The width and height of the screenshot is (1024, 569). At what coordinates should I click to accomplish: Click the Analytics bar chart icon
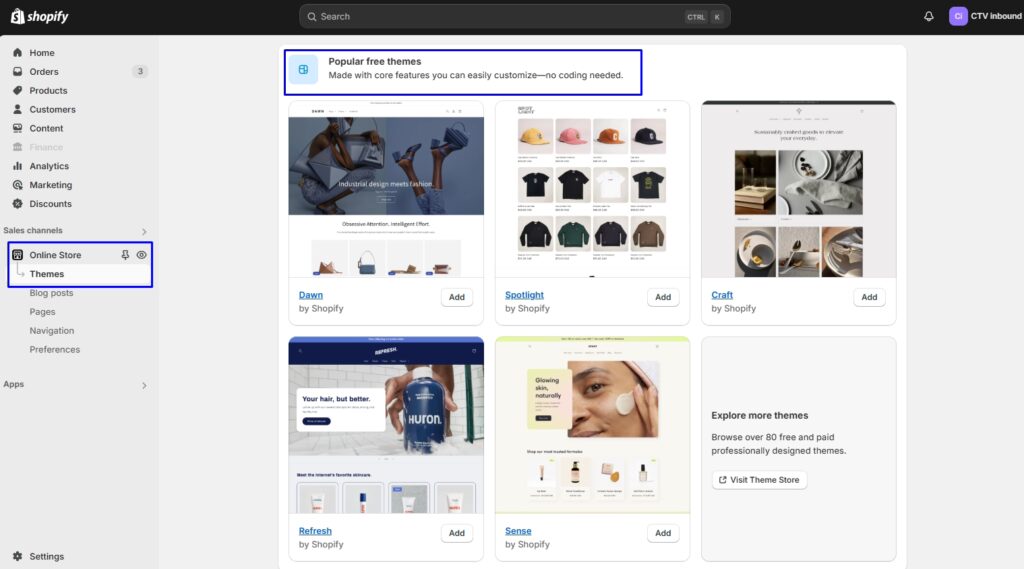(x=18, y=166)
